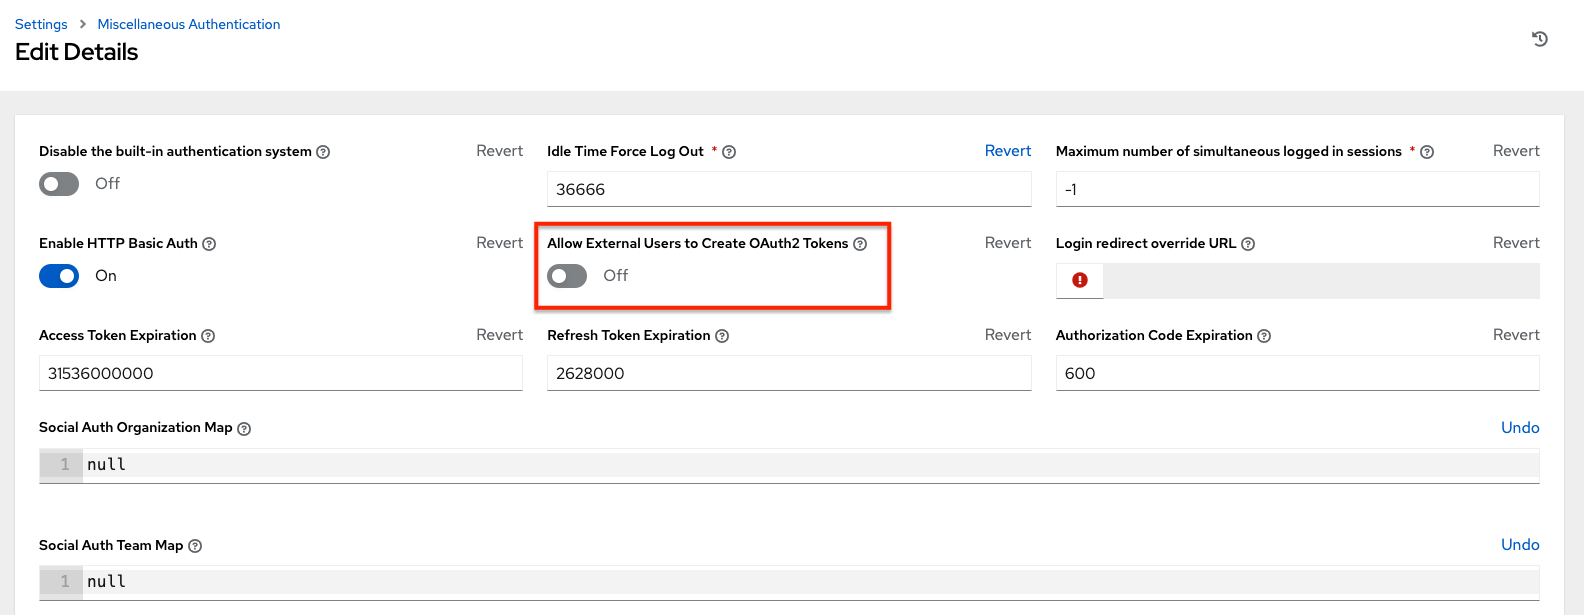Show help for Maximum simultaneous logged in sessions
The width and height of the screenshot is (1584, 615).
tap(1427, 152)
